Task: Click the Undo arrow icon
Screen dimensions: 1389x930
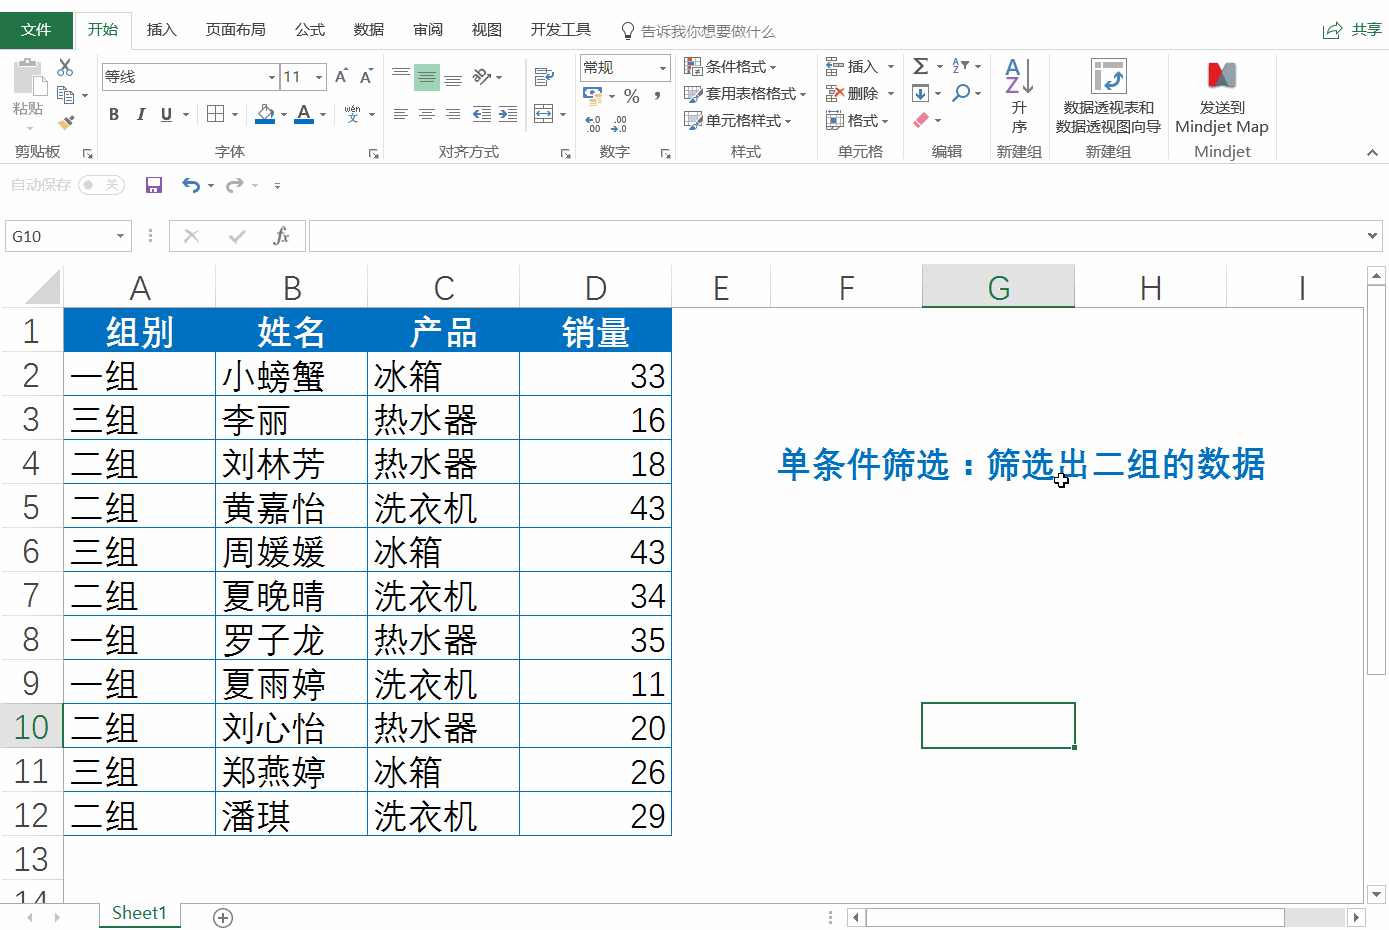Action: click(x=192, y=185)
